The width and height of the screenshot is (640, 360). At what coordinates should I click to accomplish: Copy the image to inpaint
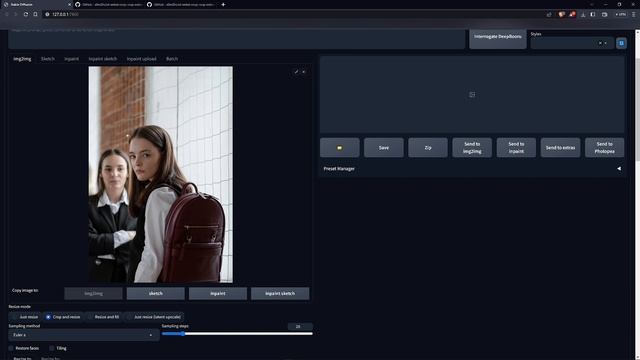(x=218, y=293)
